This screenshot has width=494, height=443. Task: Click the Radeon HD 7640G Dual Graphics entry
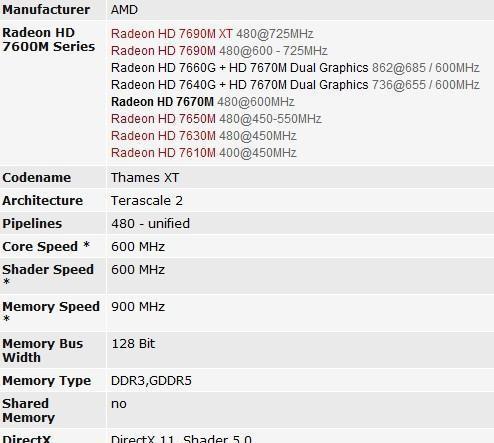240,85
